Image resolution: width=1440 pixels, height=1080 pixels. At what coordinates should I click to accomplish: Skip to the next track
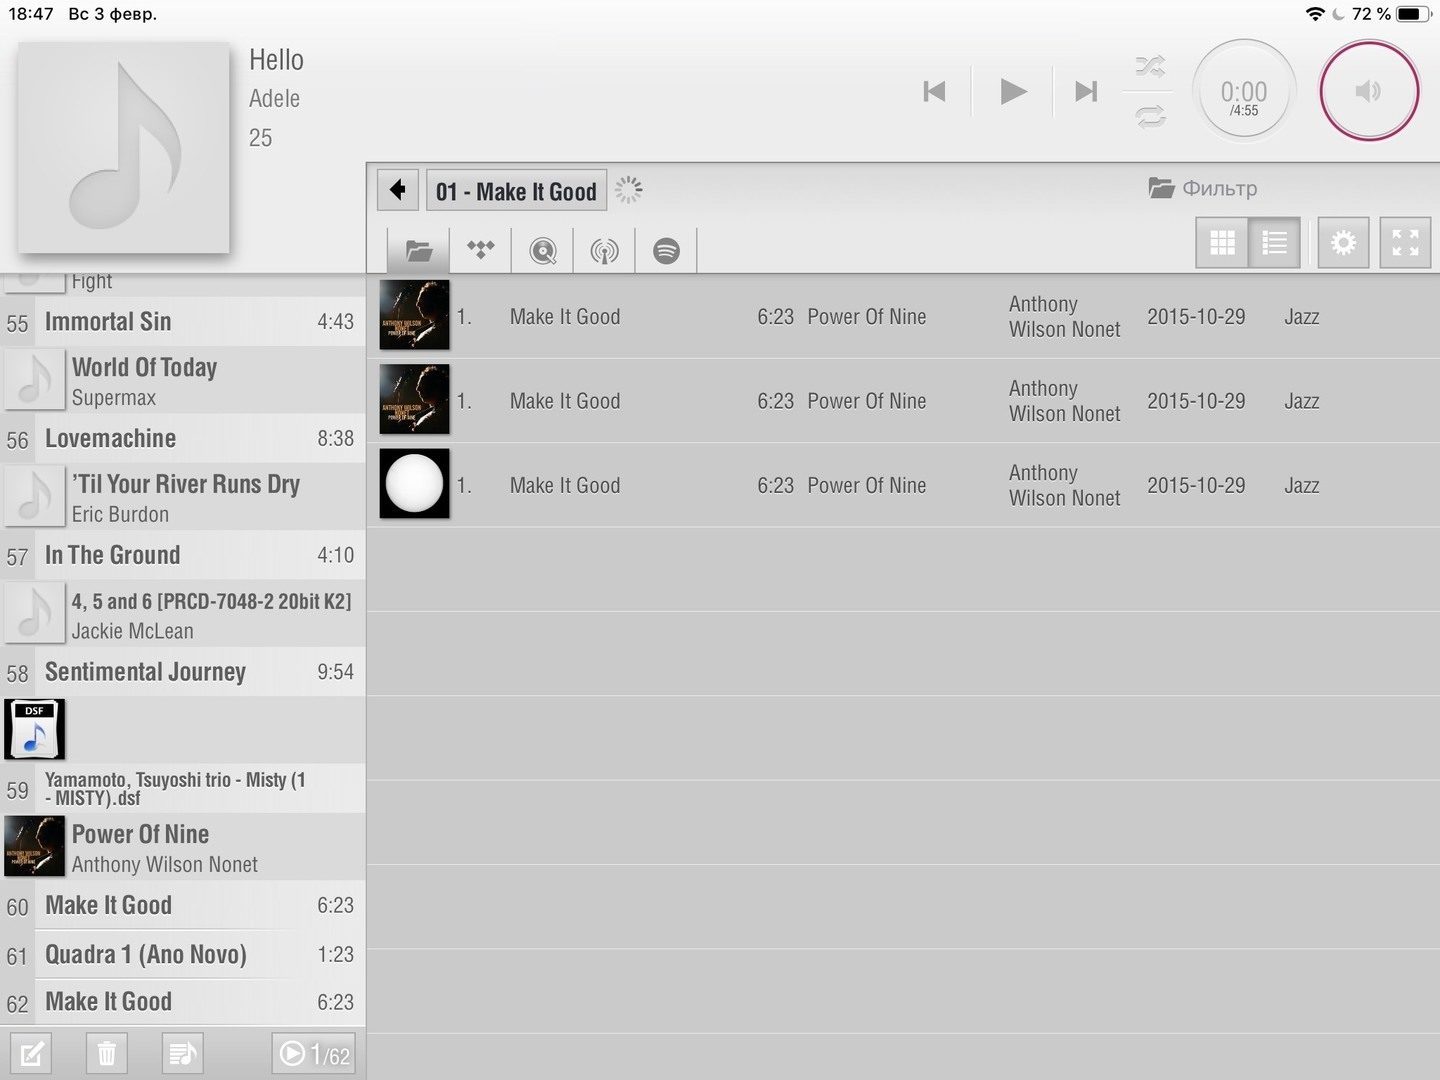(1086, 92)
